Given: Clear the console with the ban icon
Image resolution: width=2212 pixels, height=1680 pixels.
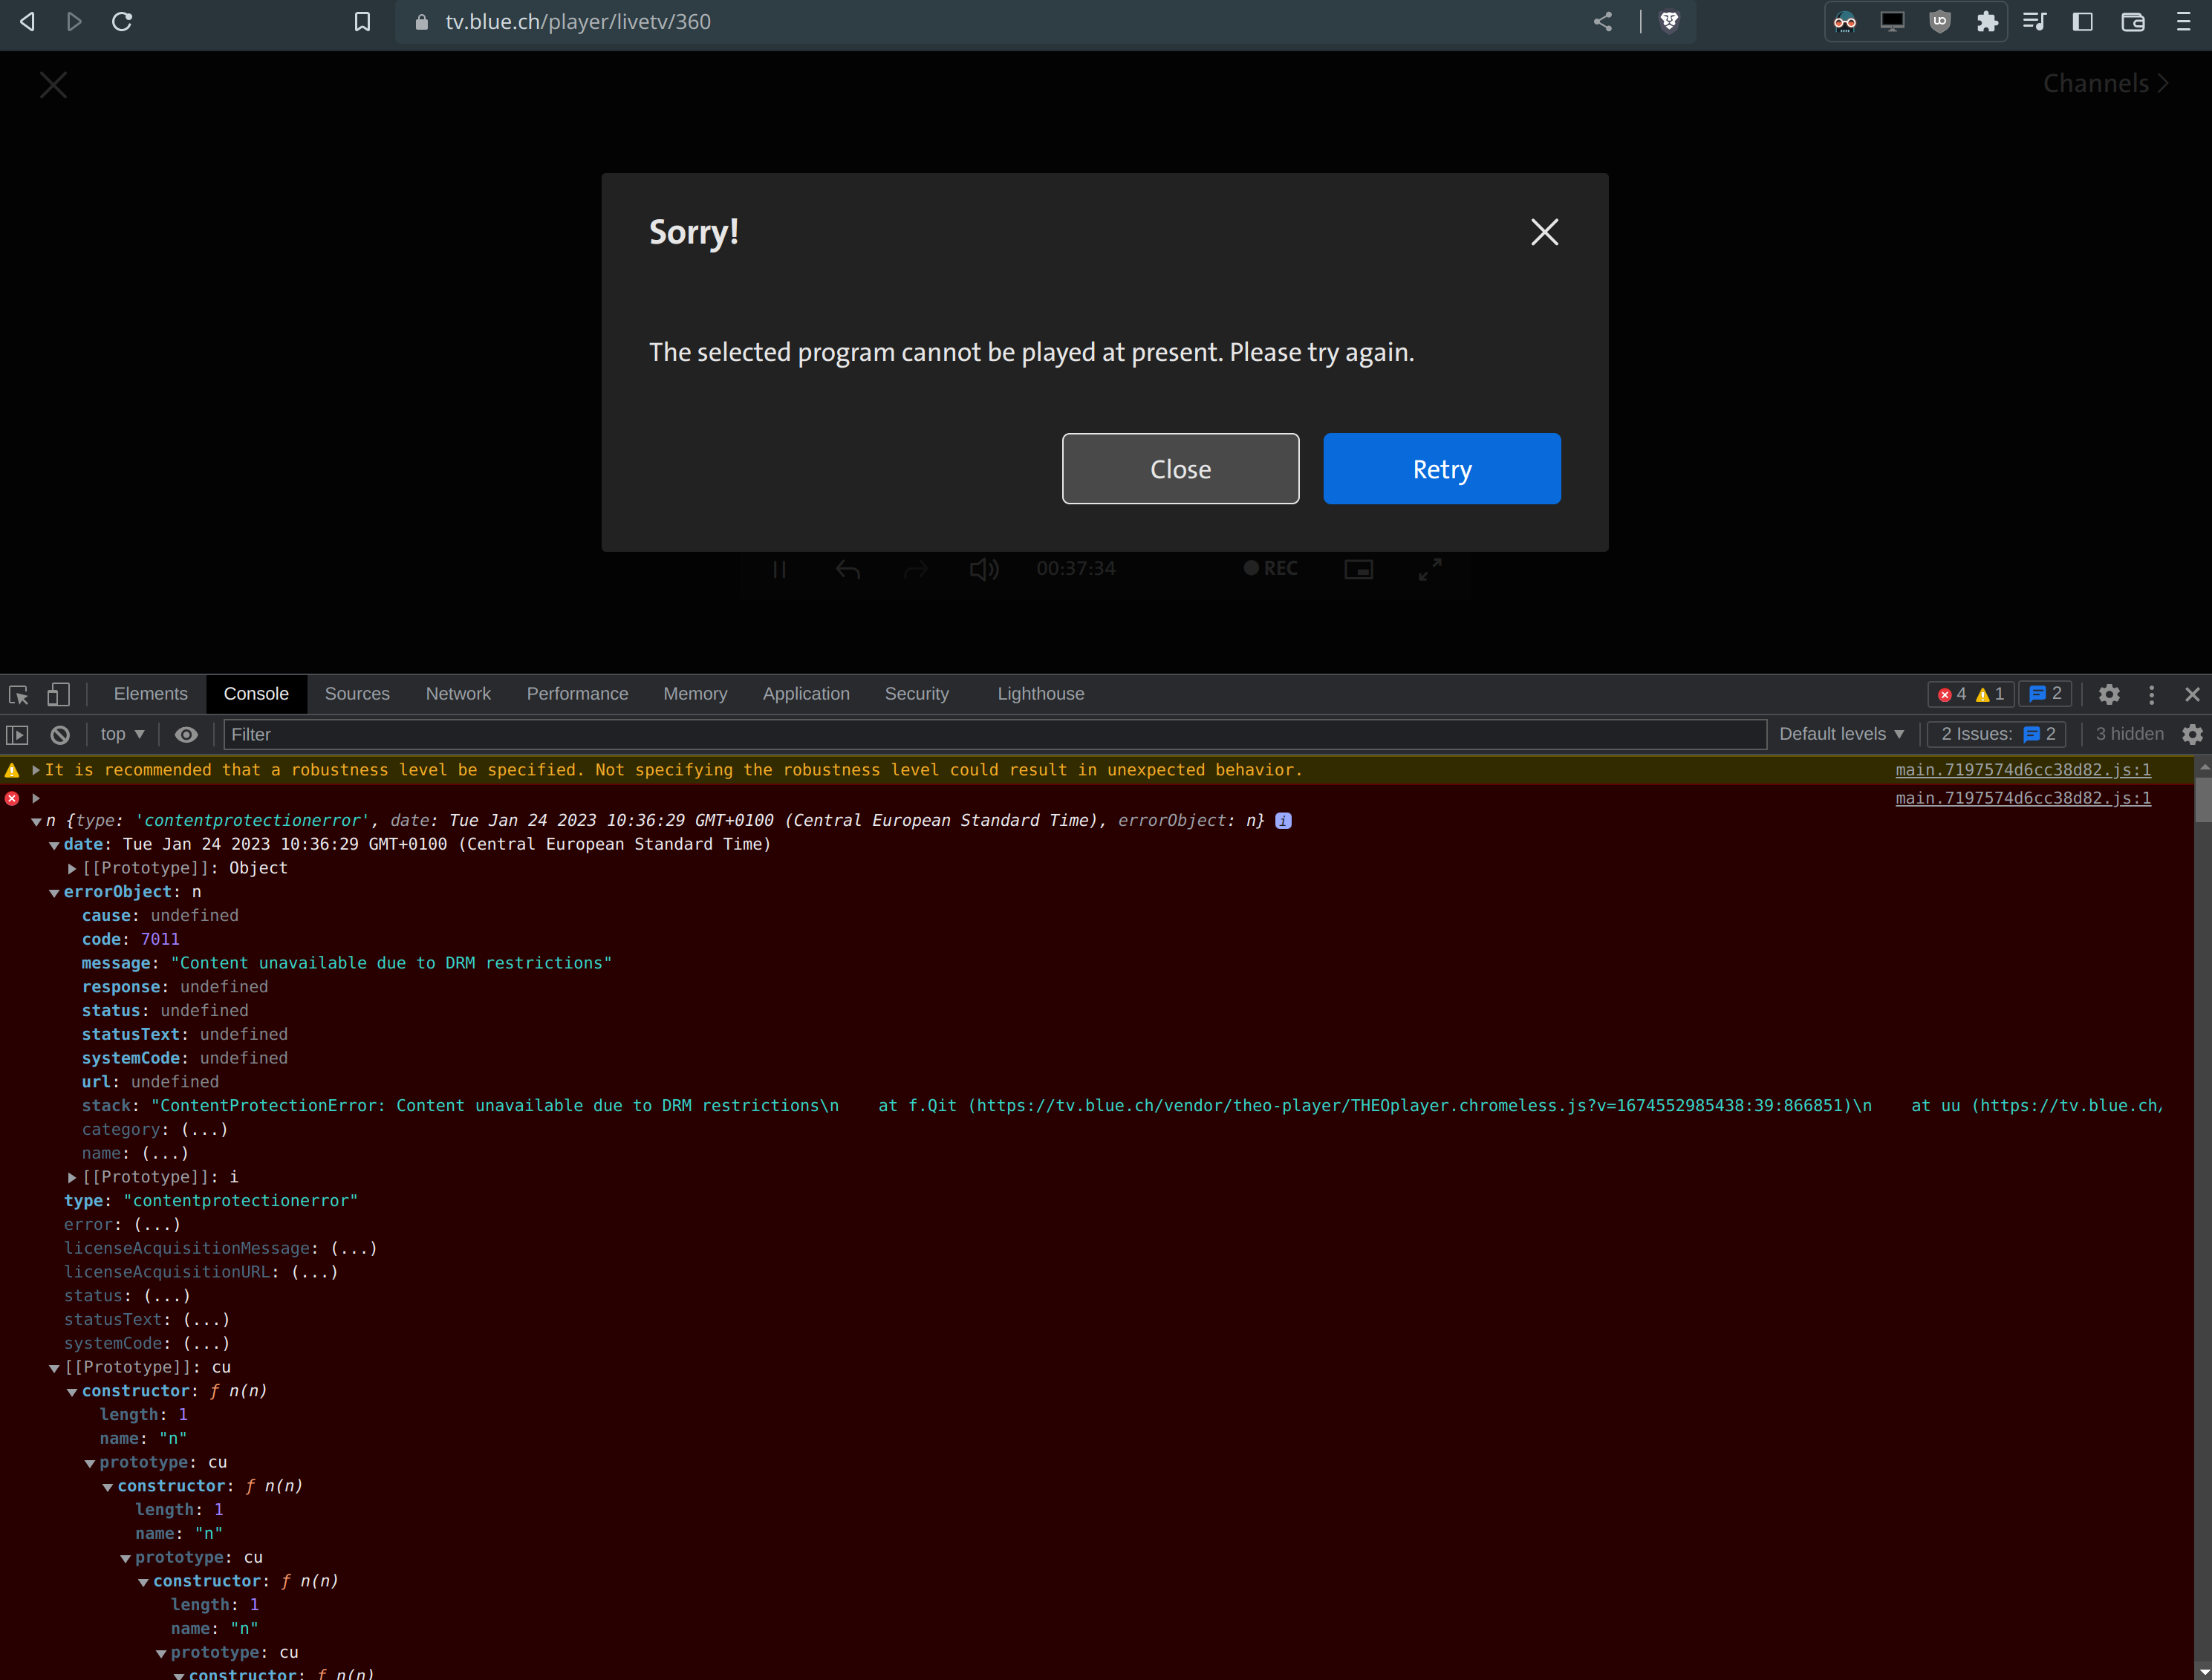Looking at the screenshot, I should coord(60,735).
